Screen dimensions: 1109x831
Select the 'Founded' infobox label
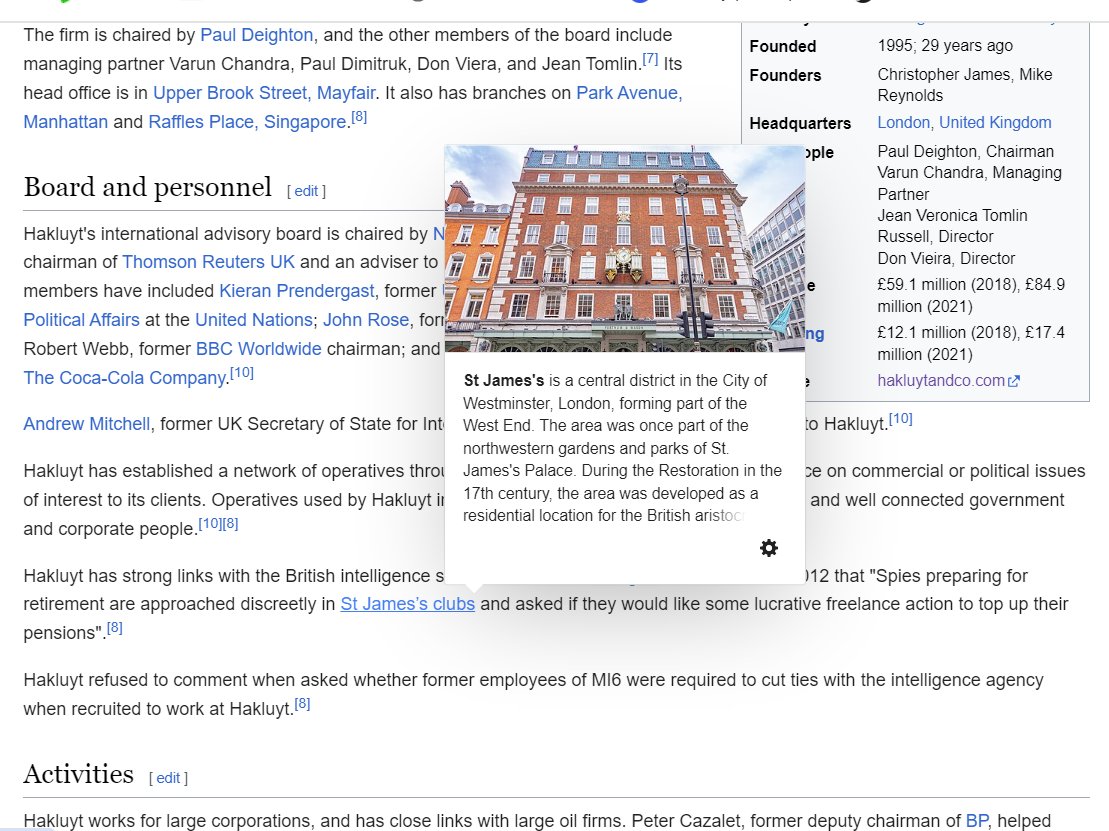point(782,47)
